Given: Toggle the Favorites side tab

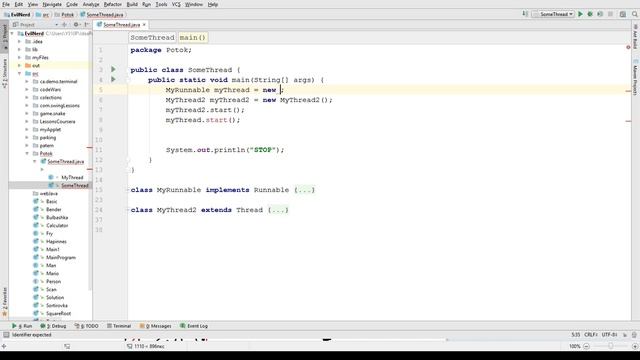Looking at the screenshot, I should (x=4, y=302).
